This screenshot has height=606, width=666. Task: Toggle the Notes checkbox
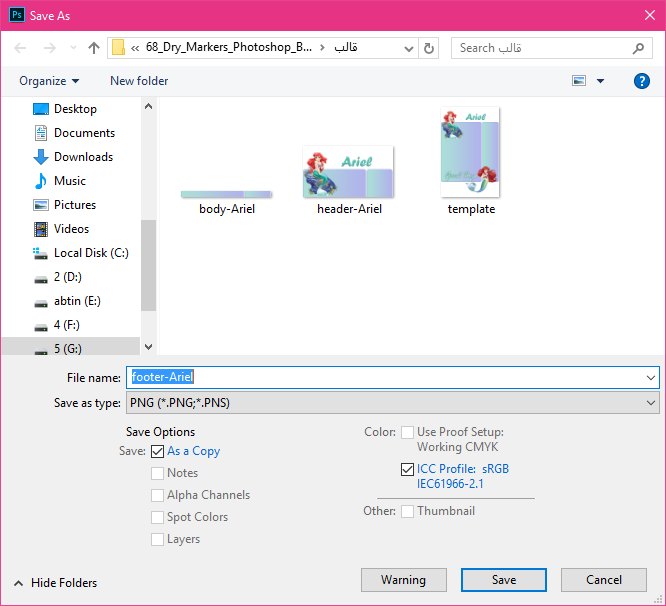(157, 473)
